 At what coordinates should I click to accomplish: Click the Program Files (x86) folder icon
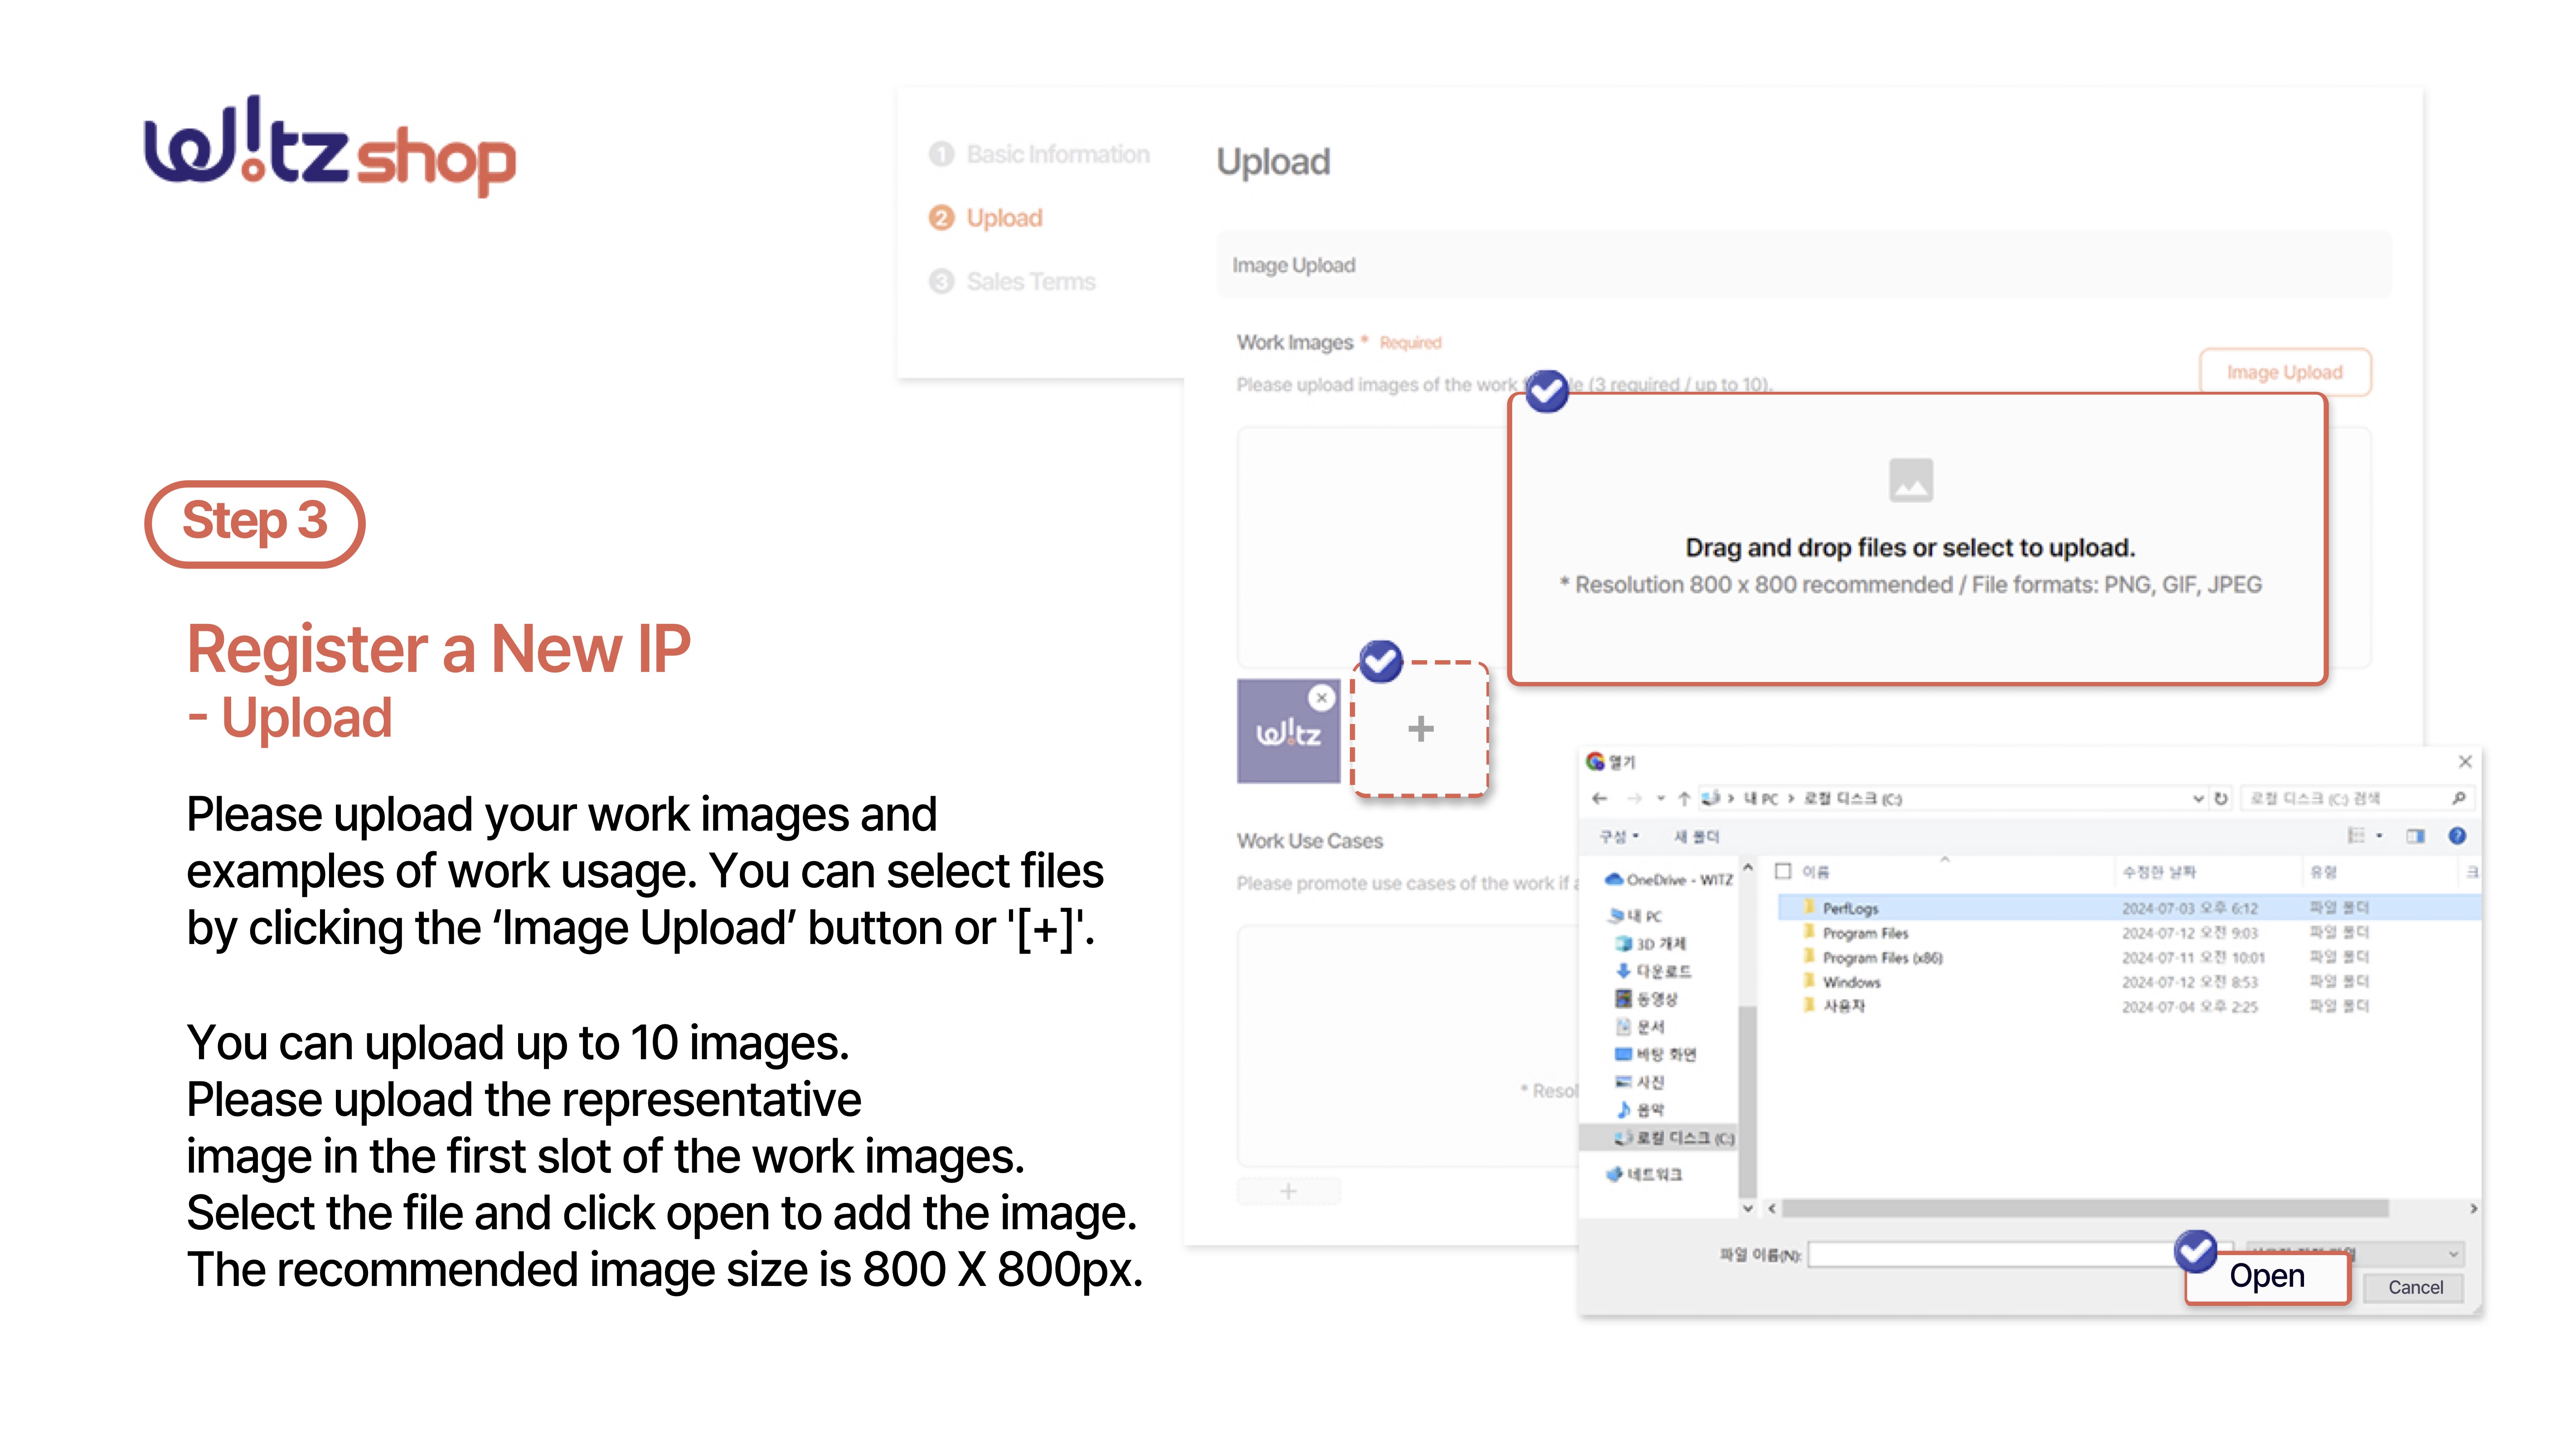(1808, 956)
